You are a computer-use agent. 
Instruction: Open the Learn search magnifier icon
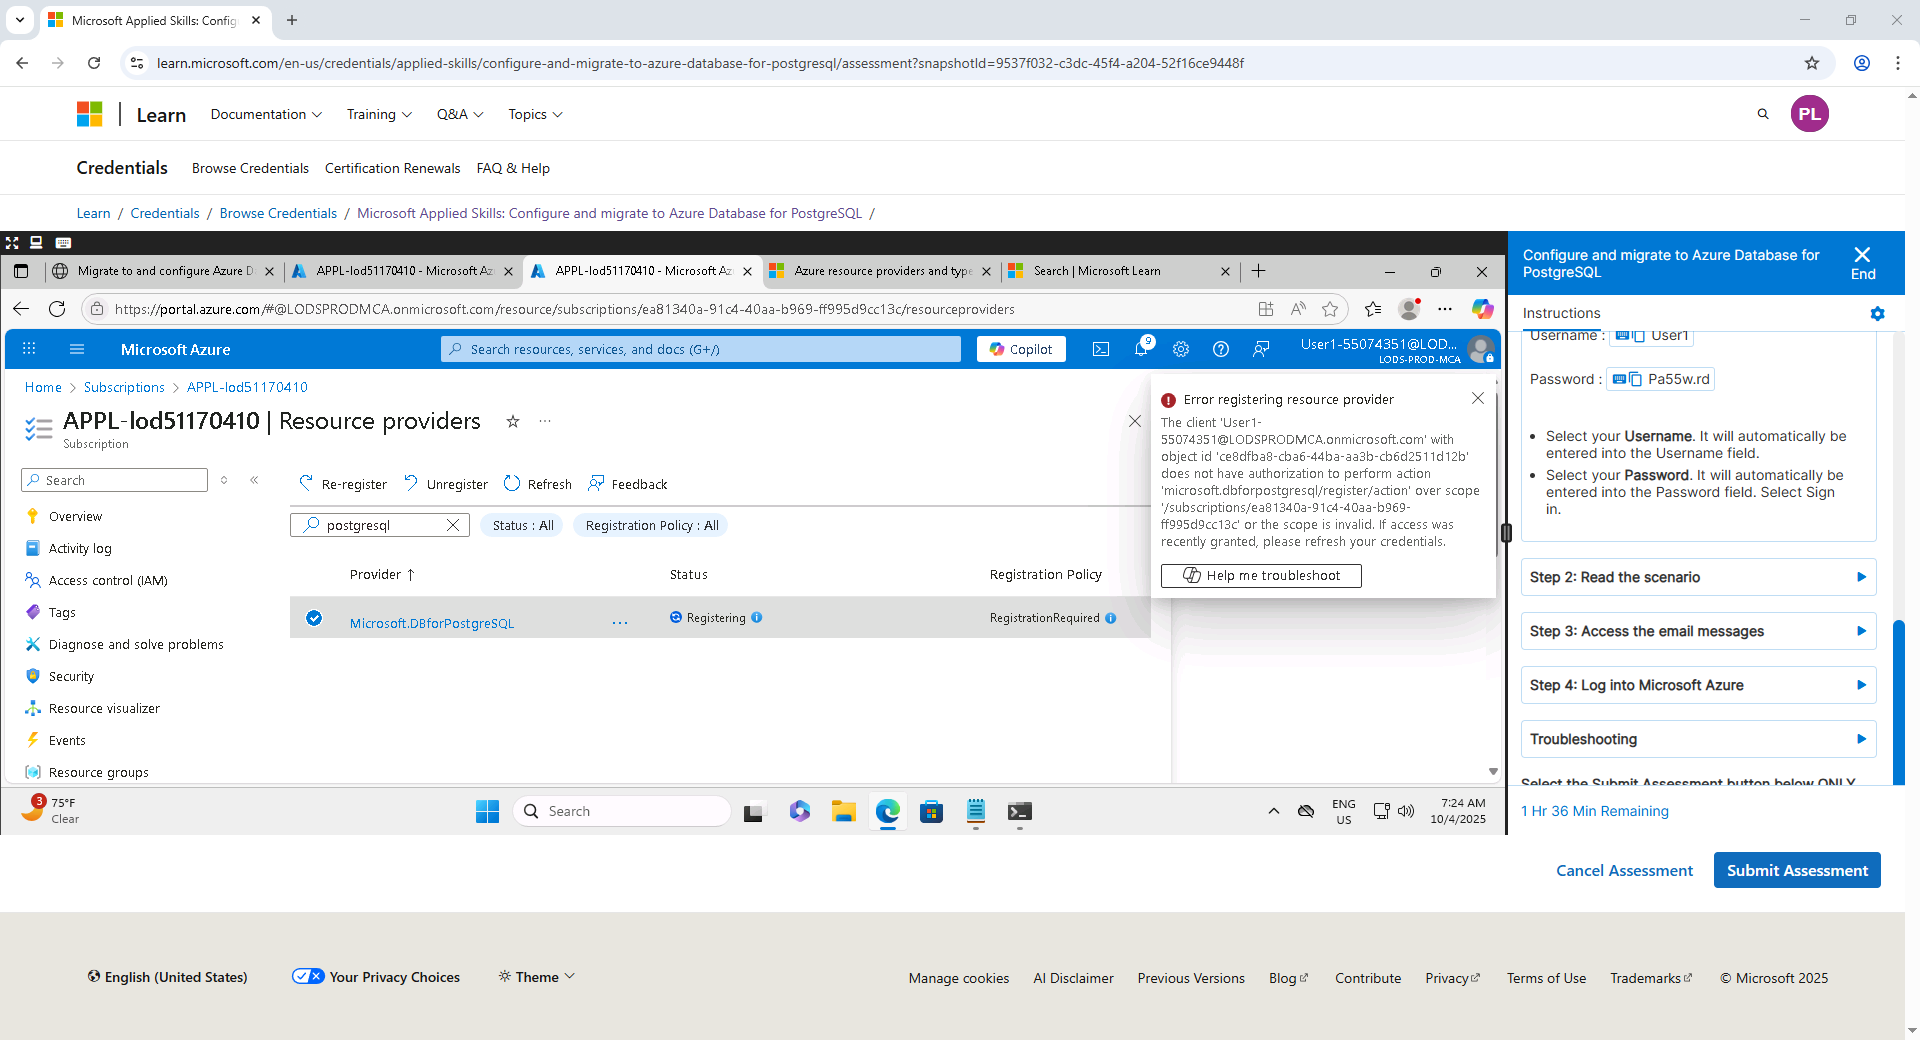click(1763, 114)
